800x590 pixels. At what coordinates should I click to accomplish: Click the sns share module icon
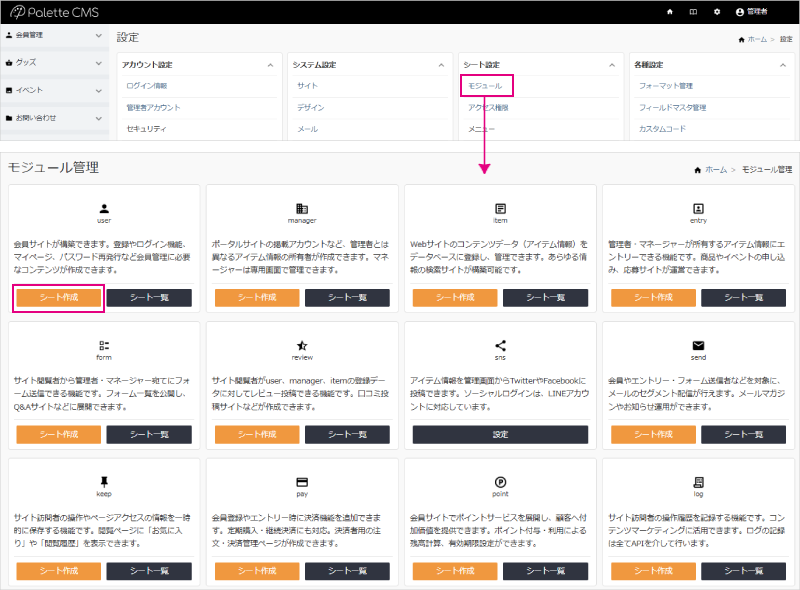coord(500,344)
